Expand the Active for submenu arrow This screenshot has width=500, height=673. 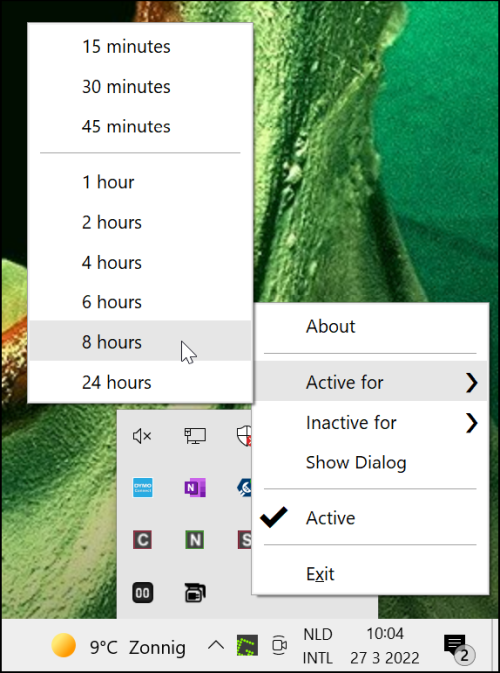tap(472, 382)
